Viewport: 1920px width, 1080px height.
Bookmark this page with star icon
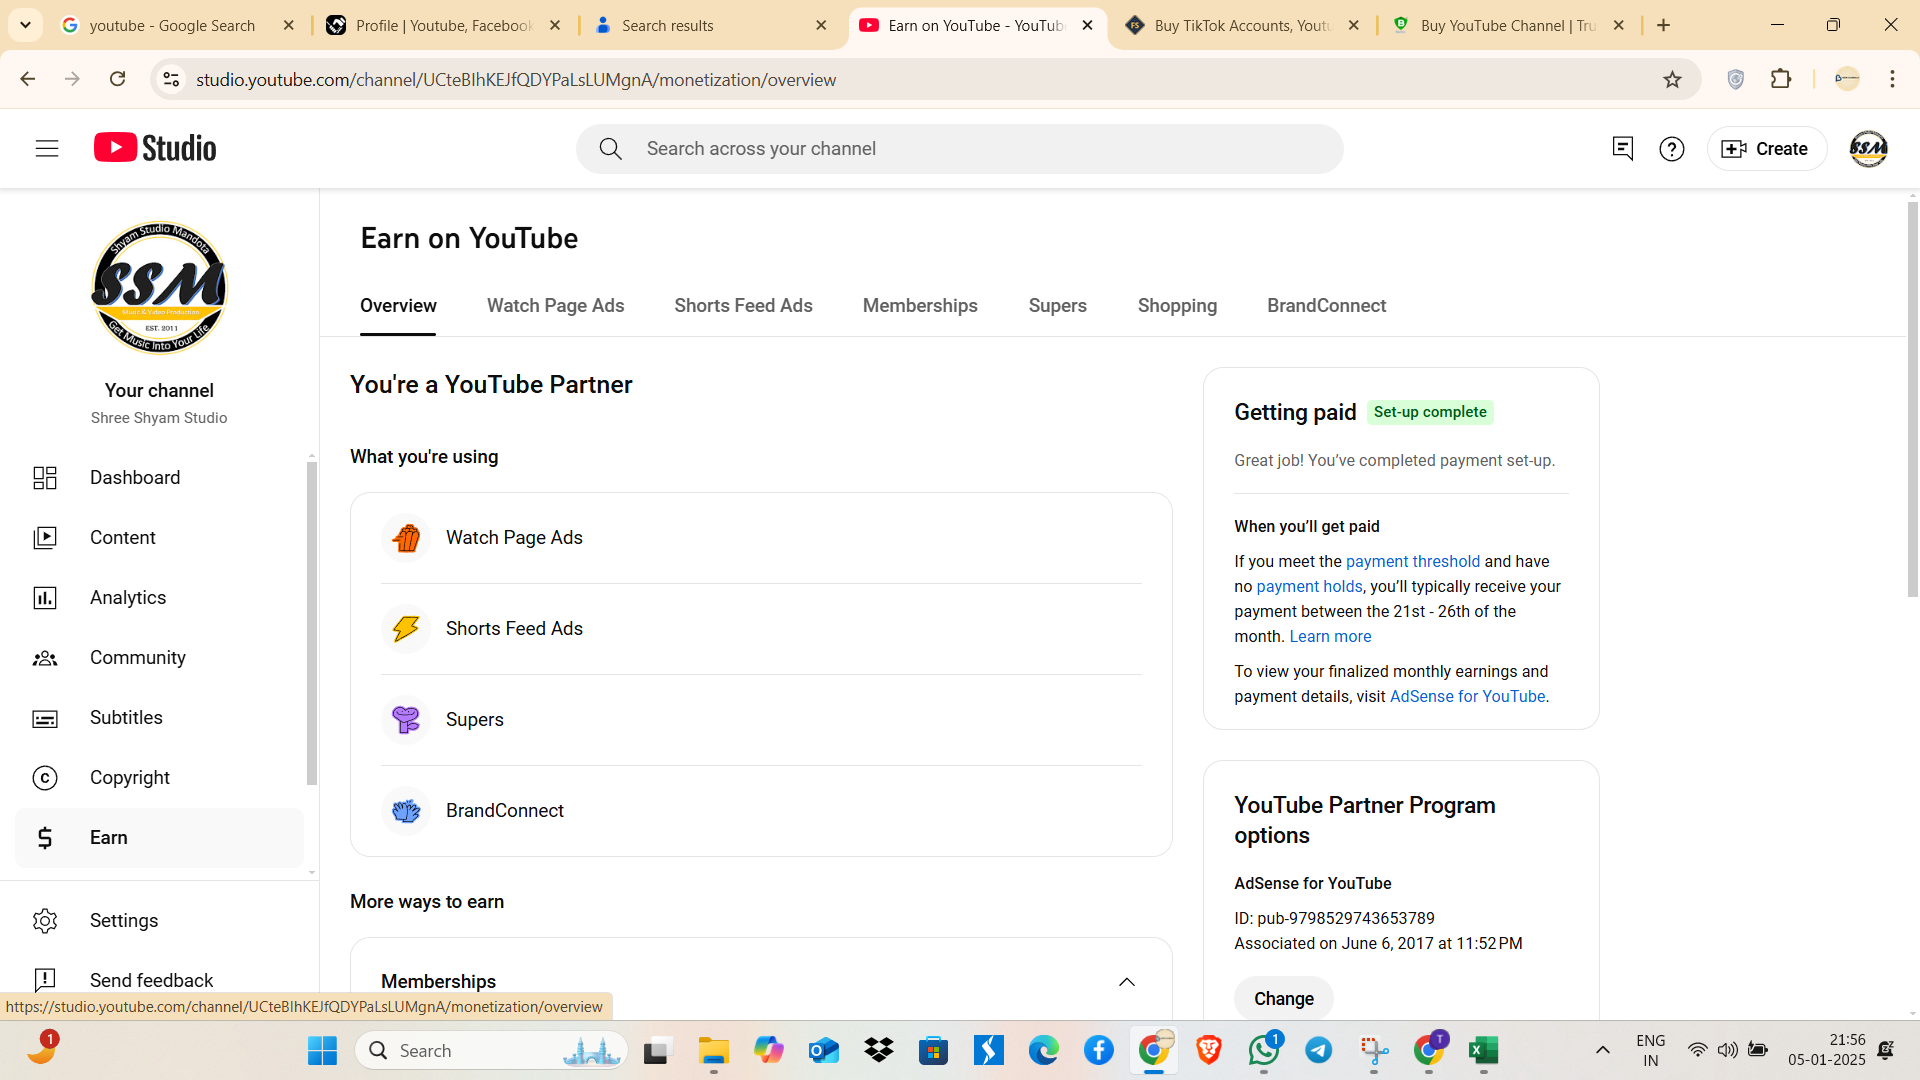[1672, 80]
